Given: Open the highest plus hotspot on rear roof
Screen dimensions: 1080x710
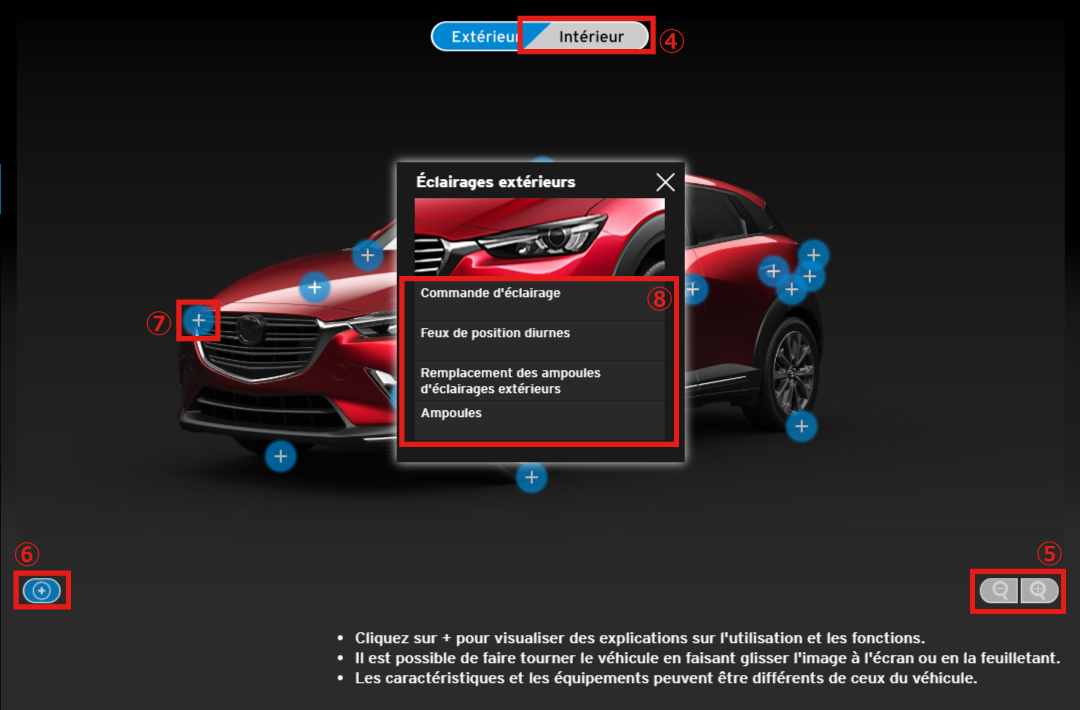Looking at the screenshot, I should [814, 254].
